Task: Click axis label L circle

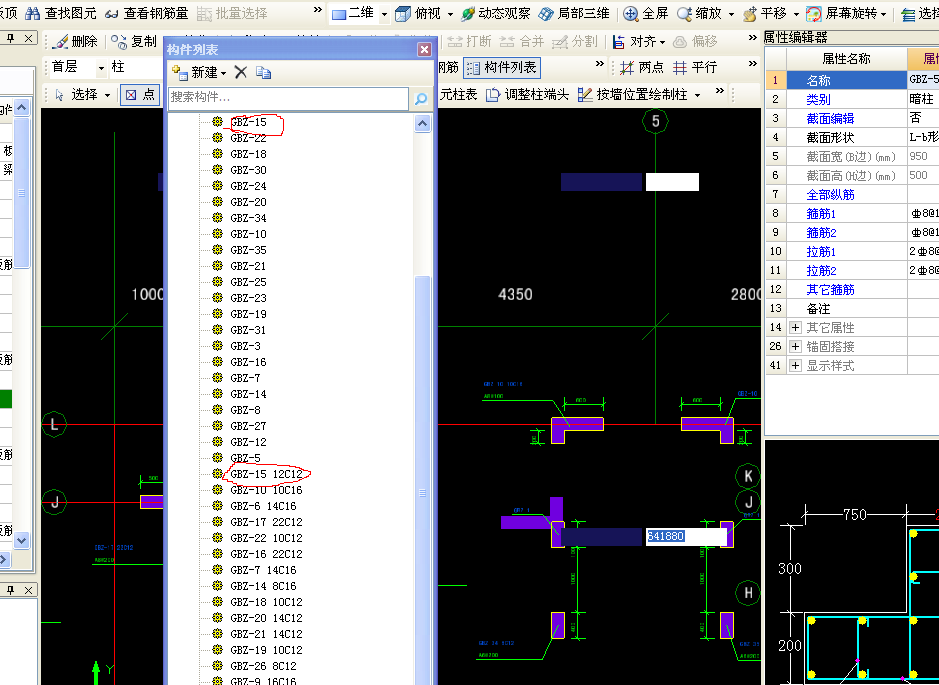Action: (54, 425)
